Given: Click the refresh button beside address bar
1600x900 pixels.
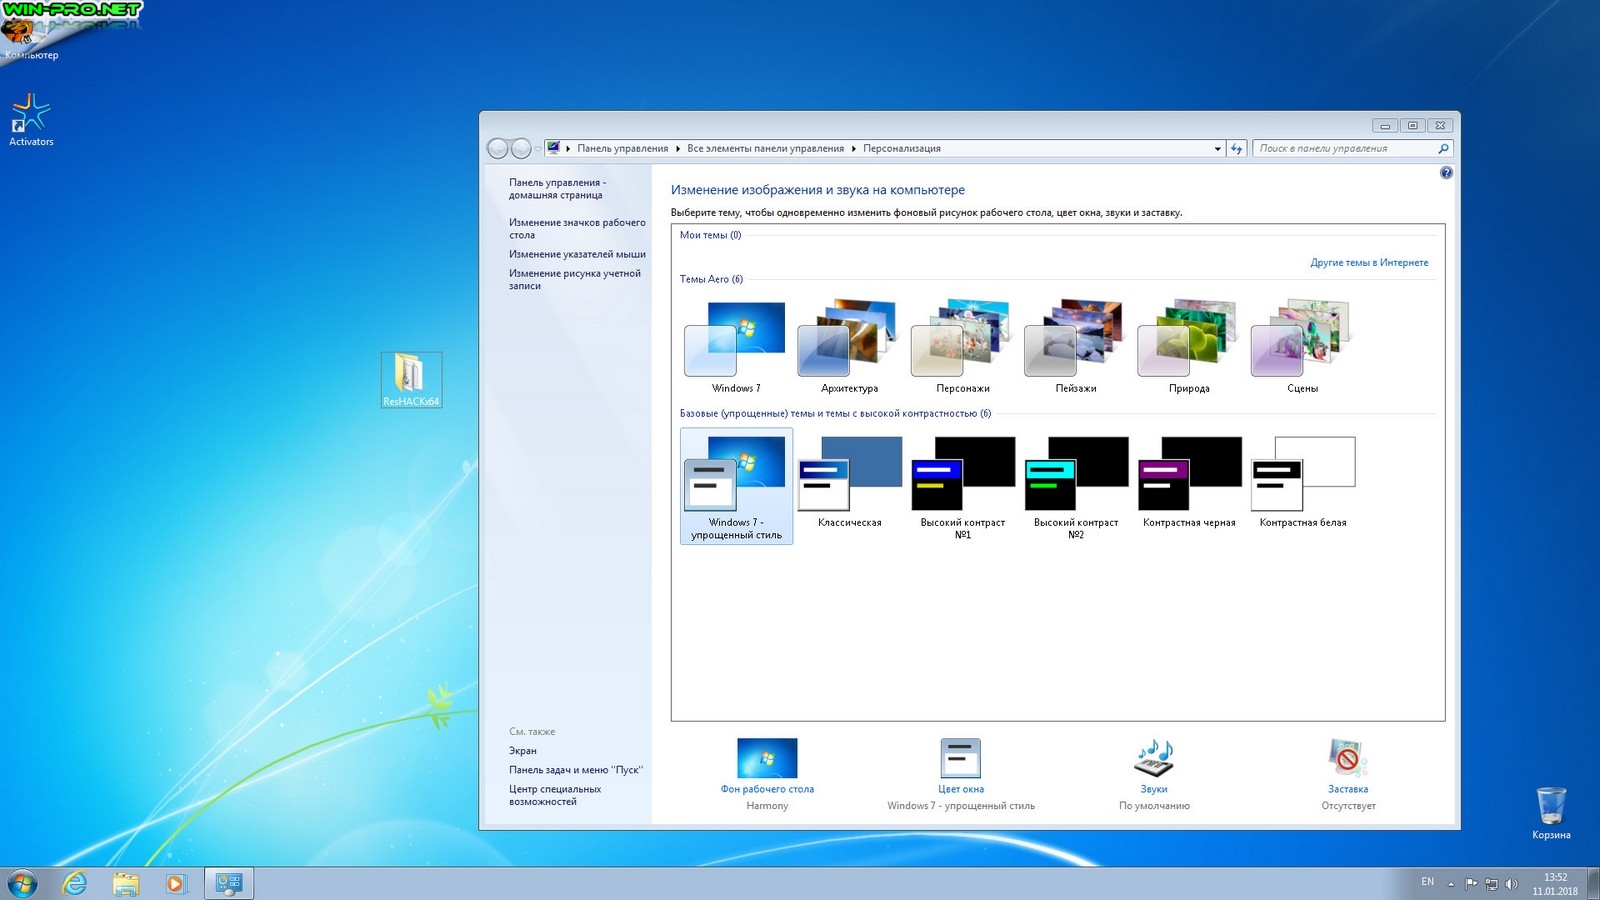Looking at the screenshot, I should tap(1237, 149).
